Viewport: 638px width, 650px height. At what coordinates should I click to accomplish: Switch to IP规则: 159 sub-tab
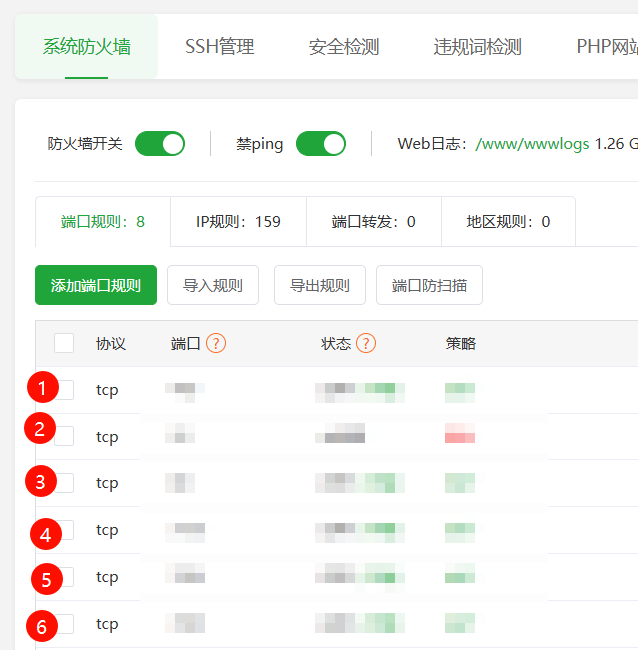238,222
